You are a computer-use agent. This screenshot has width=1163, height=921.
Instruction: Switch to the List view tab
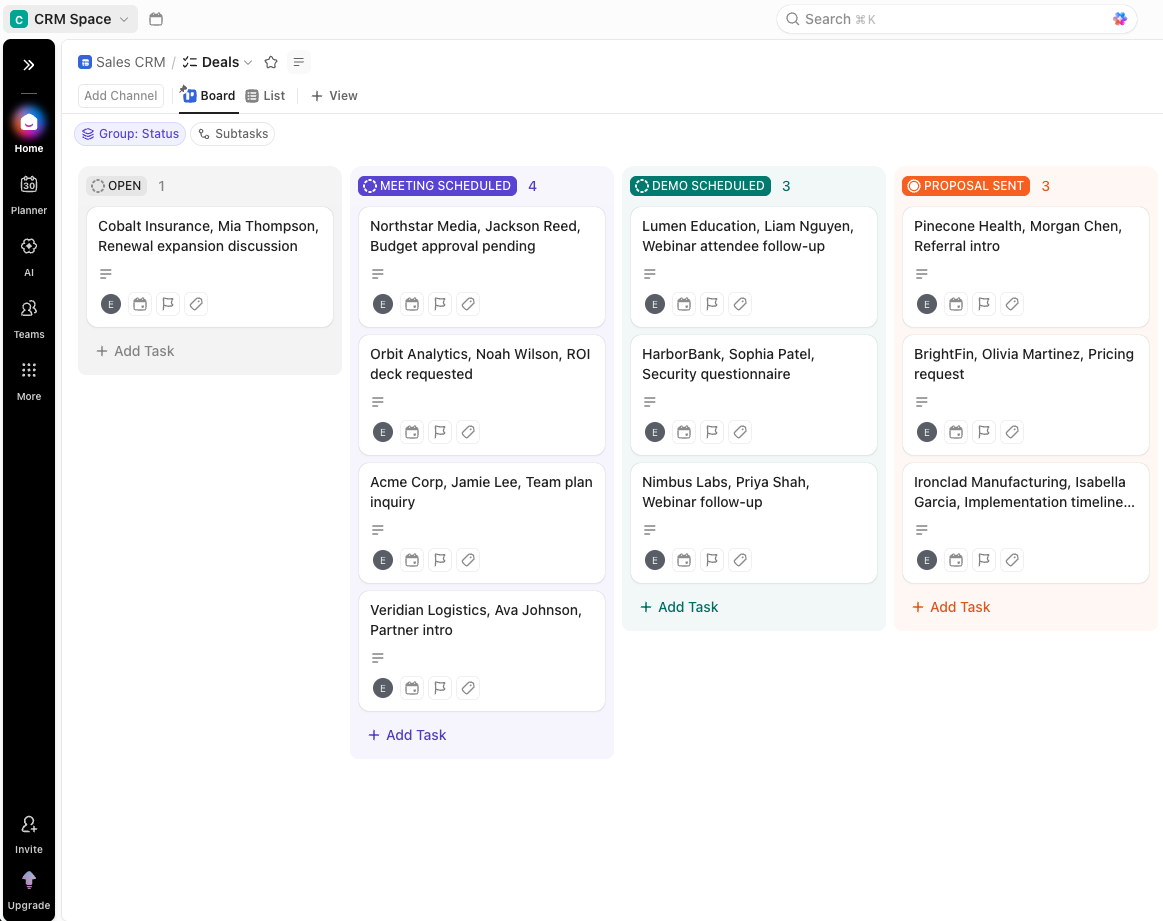[x=266, y=96]
